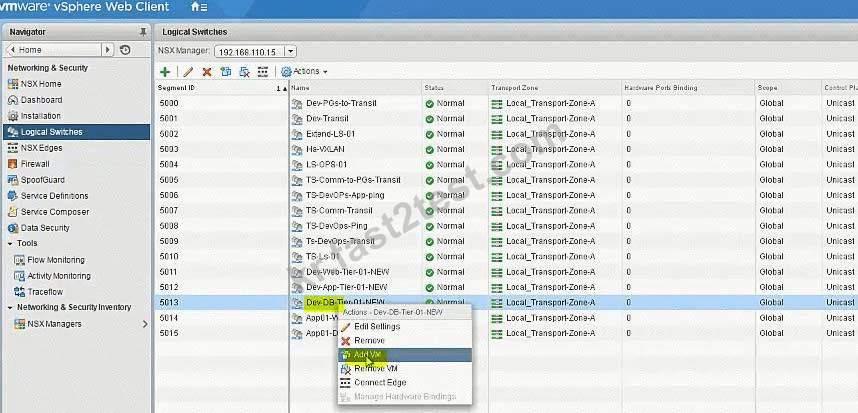Image resolution: width=858 pixels, height=413 pixels.
Task: Collapse the Tools section
Action: pyautogui.click(x=10, y=243)
